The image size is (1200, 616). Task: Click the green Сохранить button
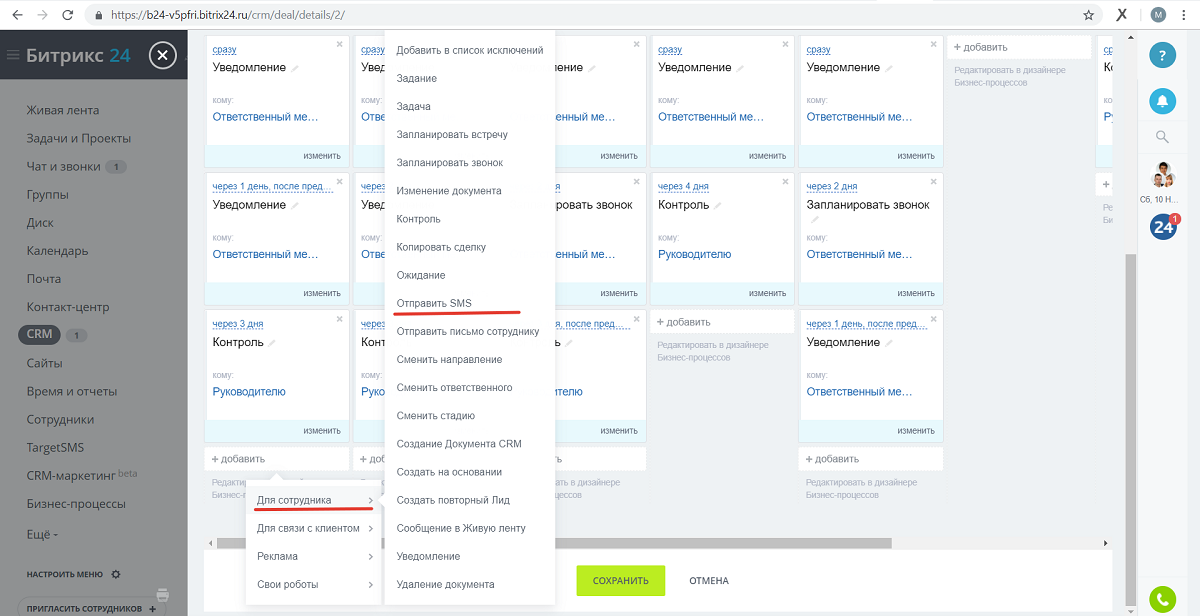pos(620,580)
